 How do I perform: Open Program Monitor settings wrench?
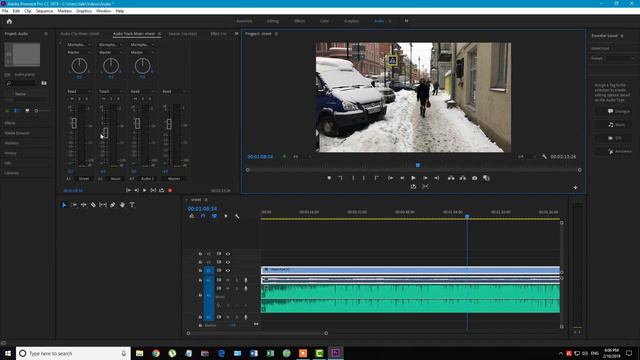(544, 157)
